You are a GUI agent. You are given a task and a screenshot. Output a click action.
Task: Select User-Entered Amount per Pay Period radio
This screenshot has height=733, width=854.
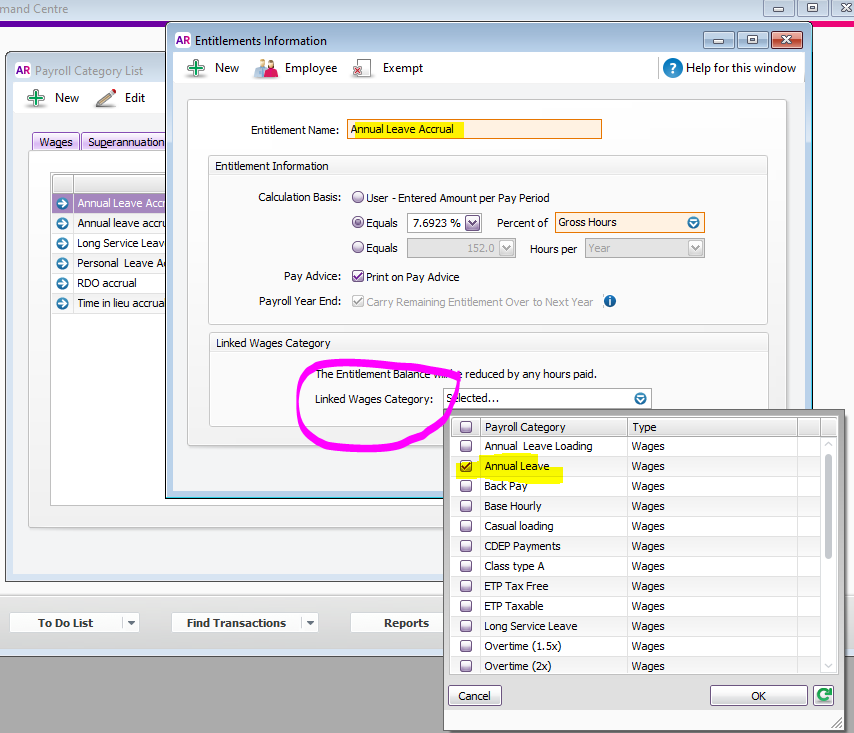(358, 198)
